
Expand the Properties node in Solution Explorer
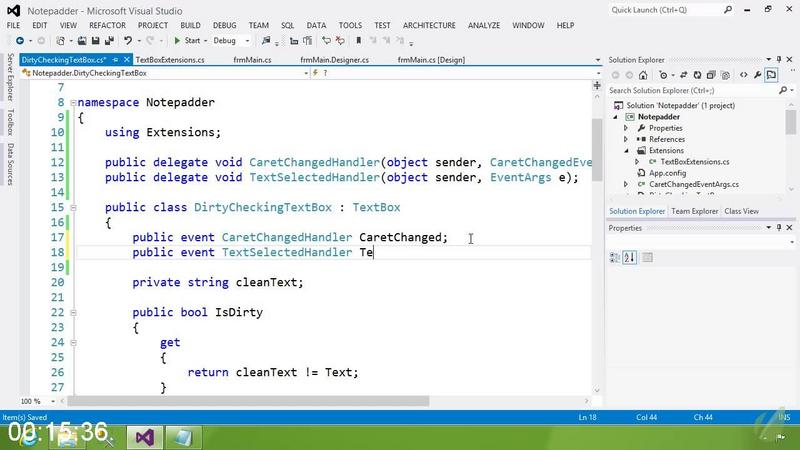[x=626, y=128]
